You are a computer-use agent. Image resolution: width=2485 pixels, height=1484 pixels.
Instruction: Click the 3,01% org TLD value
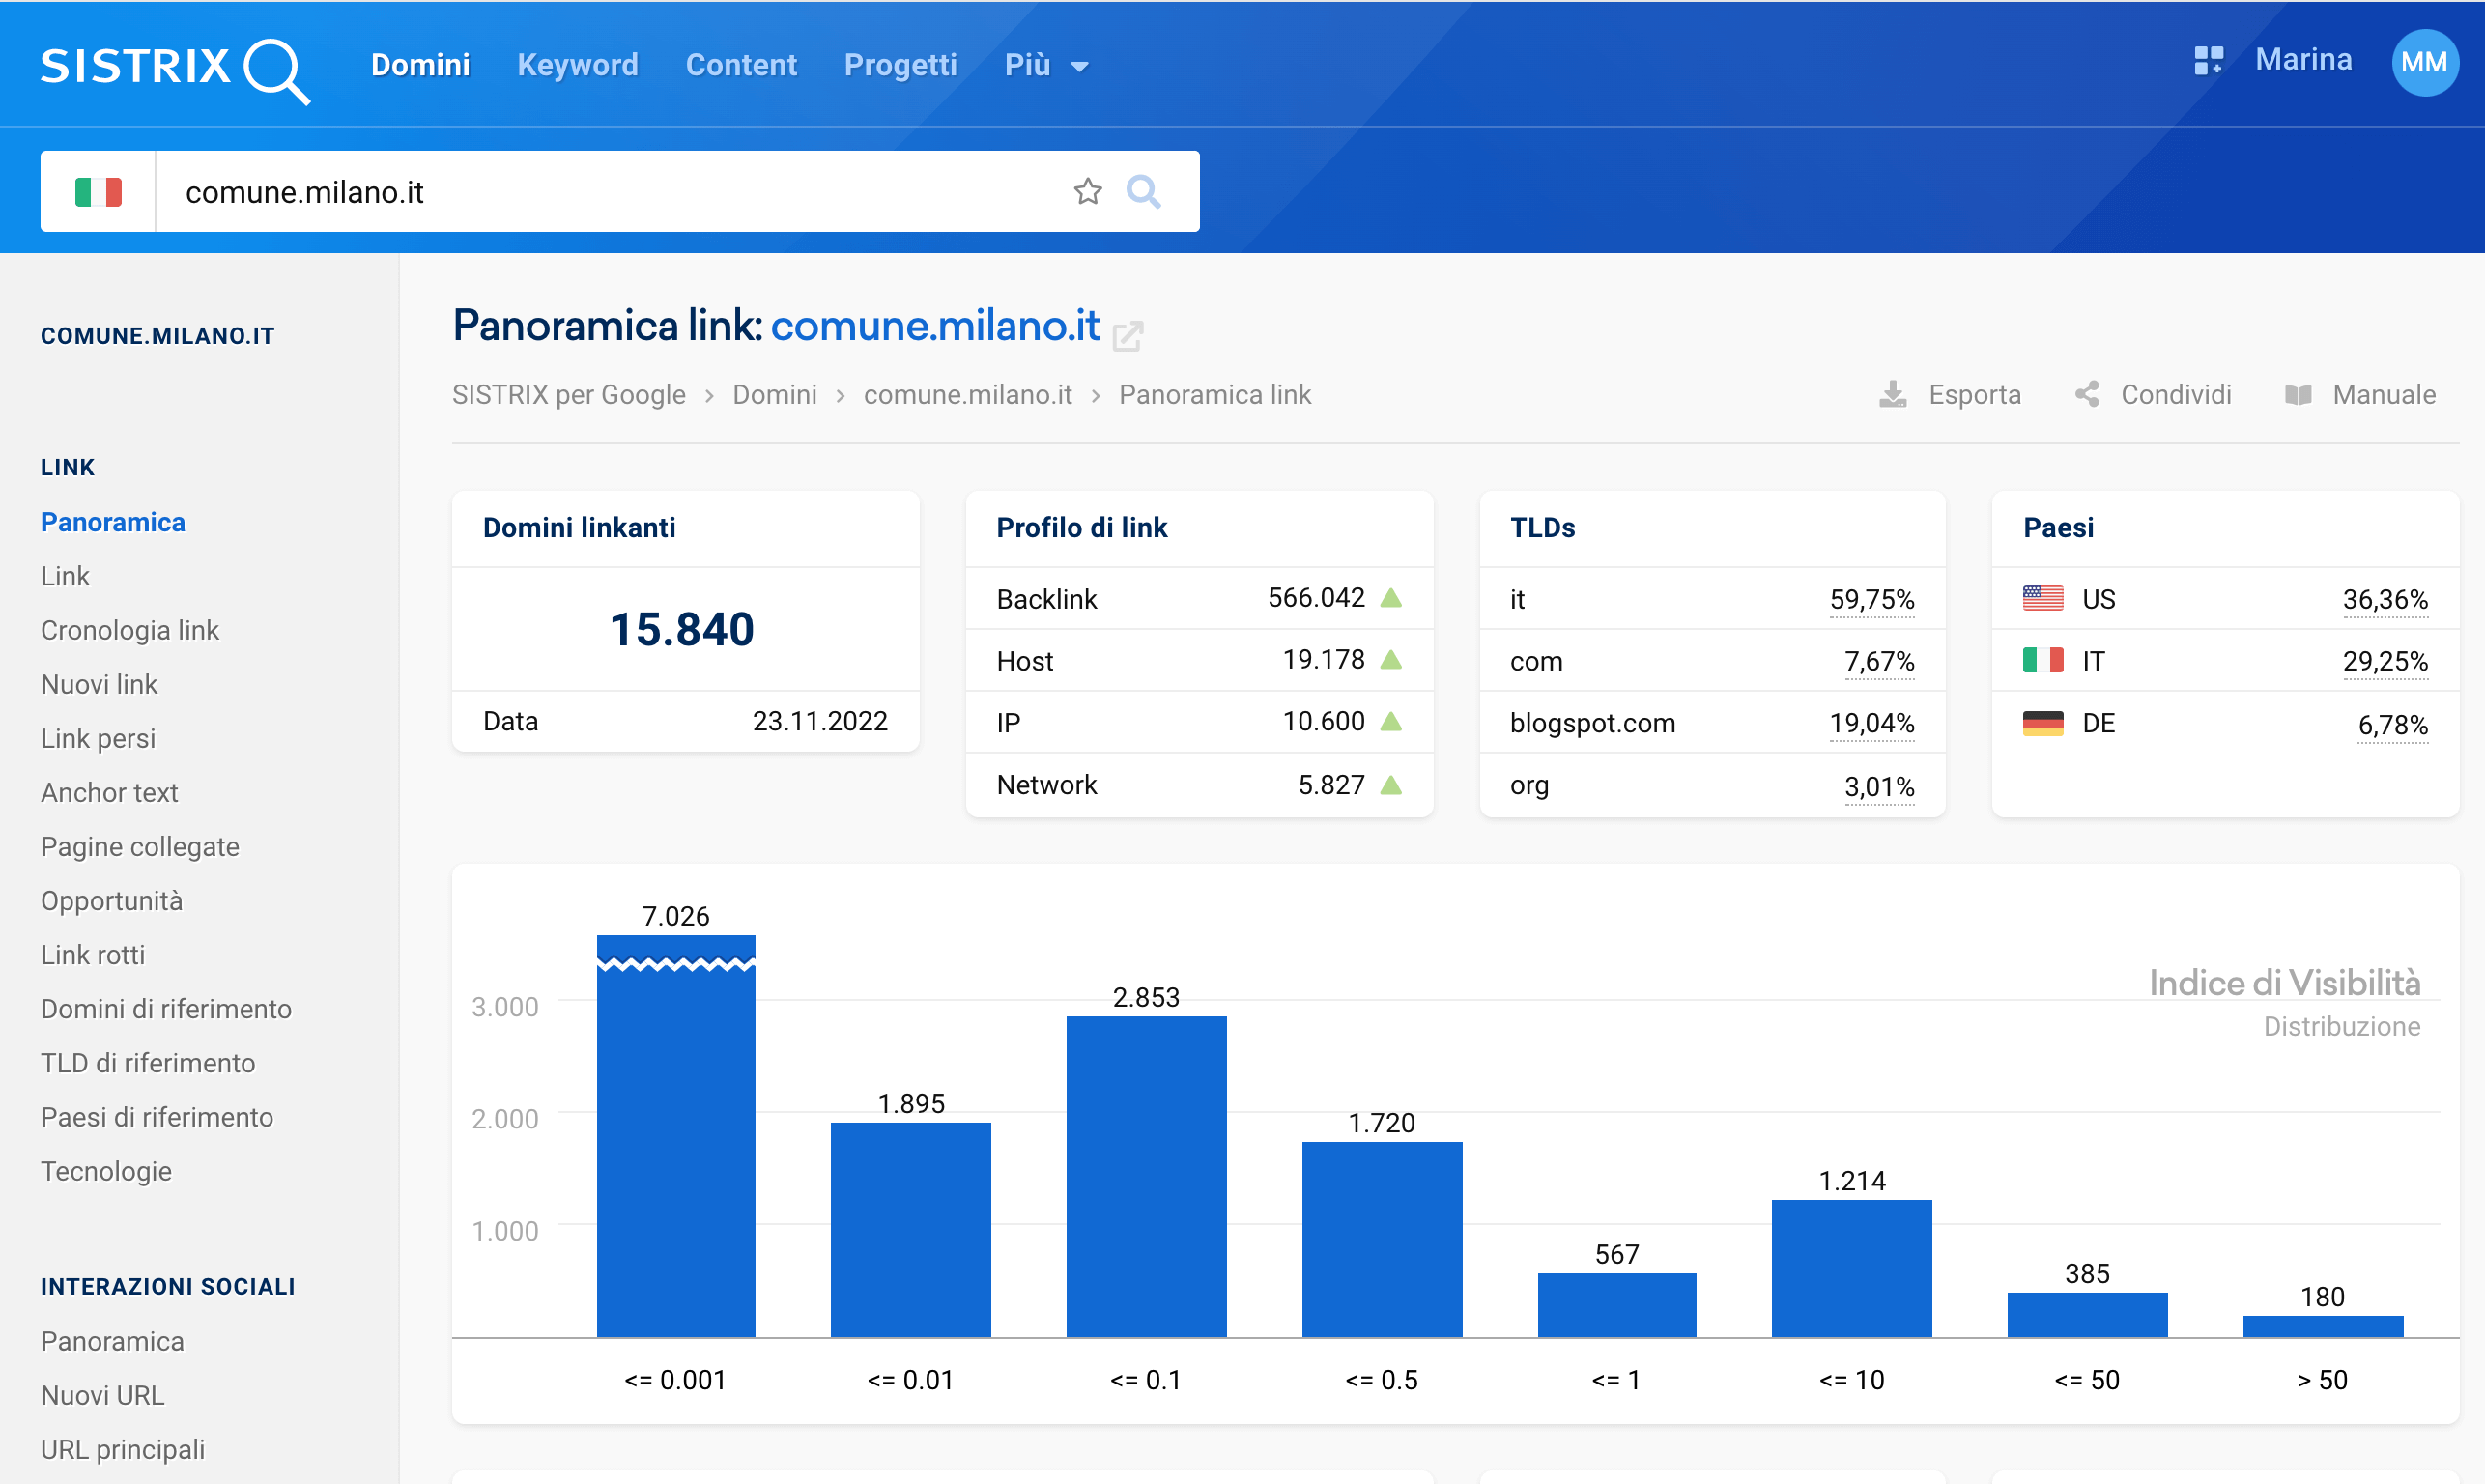[1879, 787]
